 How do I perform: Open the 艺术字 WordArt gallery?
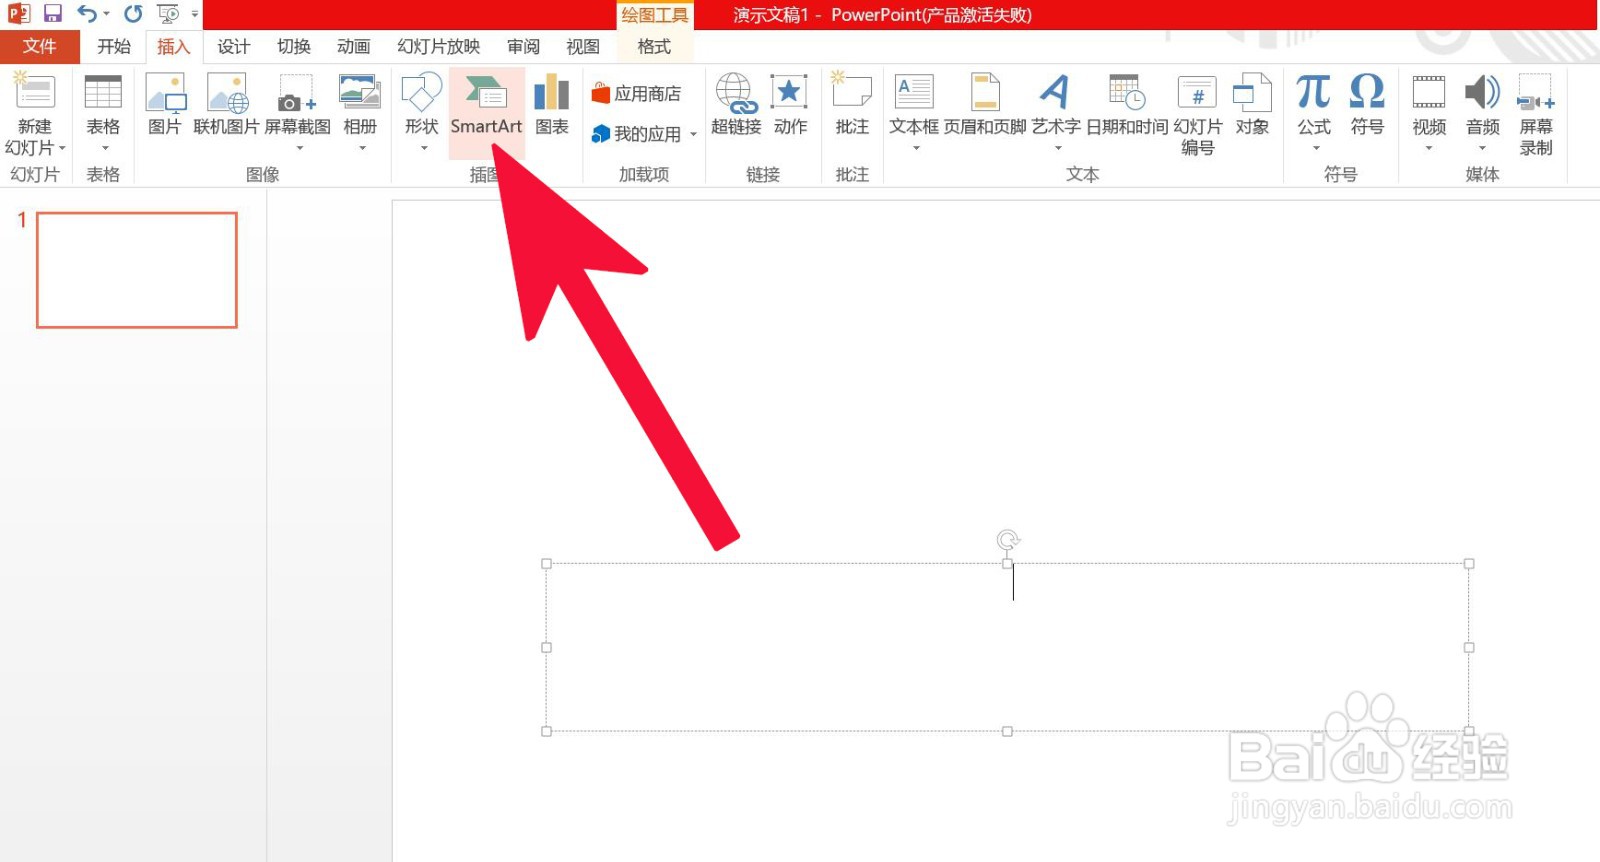click(1056, 113)
